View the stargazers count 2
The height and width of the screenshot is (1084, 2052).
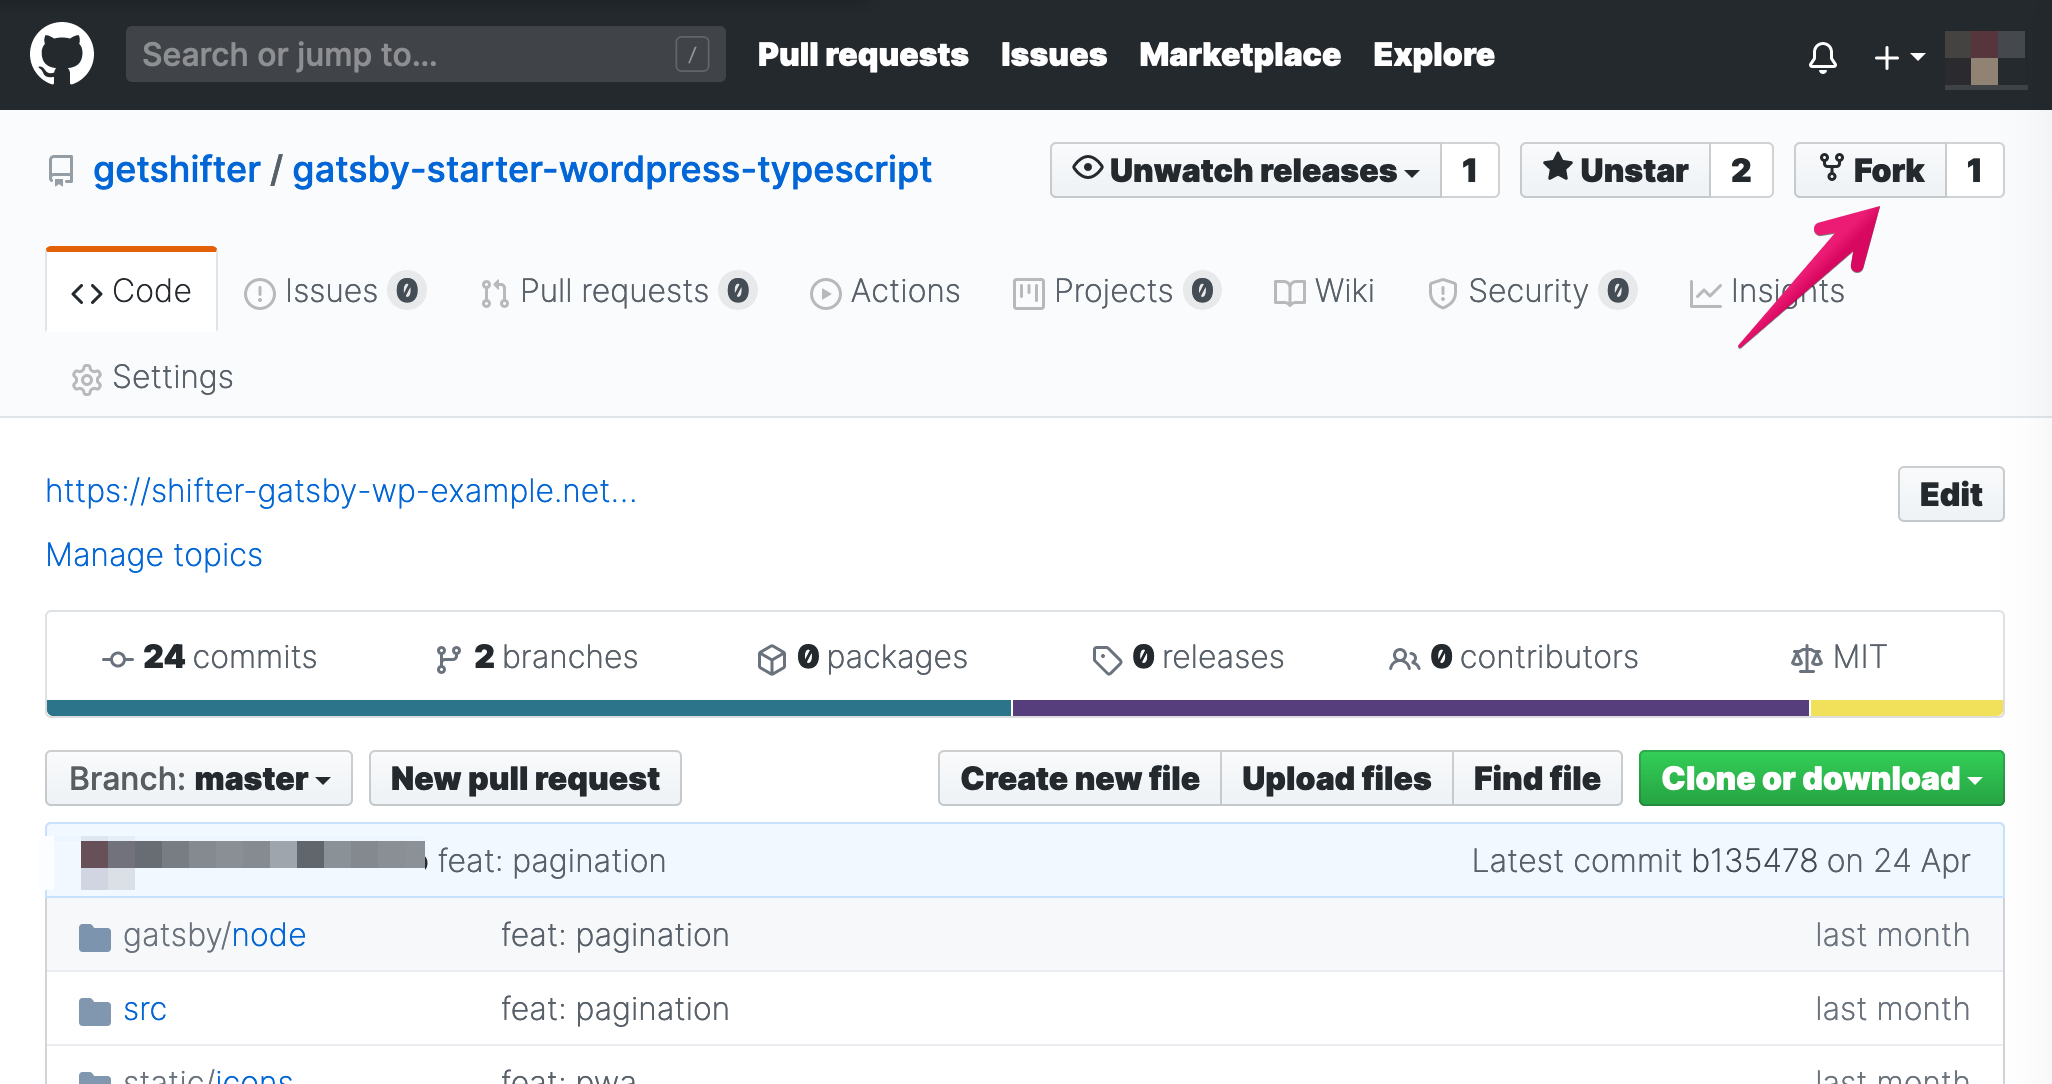pyautogui.click(x=1741, y=170)
